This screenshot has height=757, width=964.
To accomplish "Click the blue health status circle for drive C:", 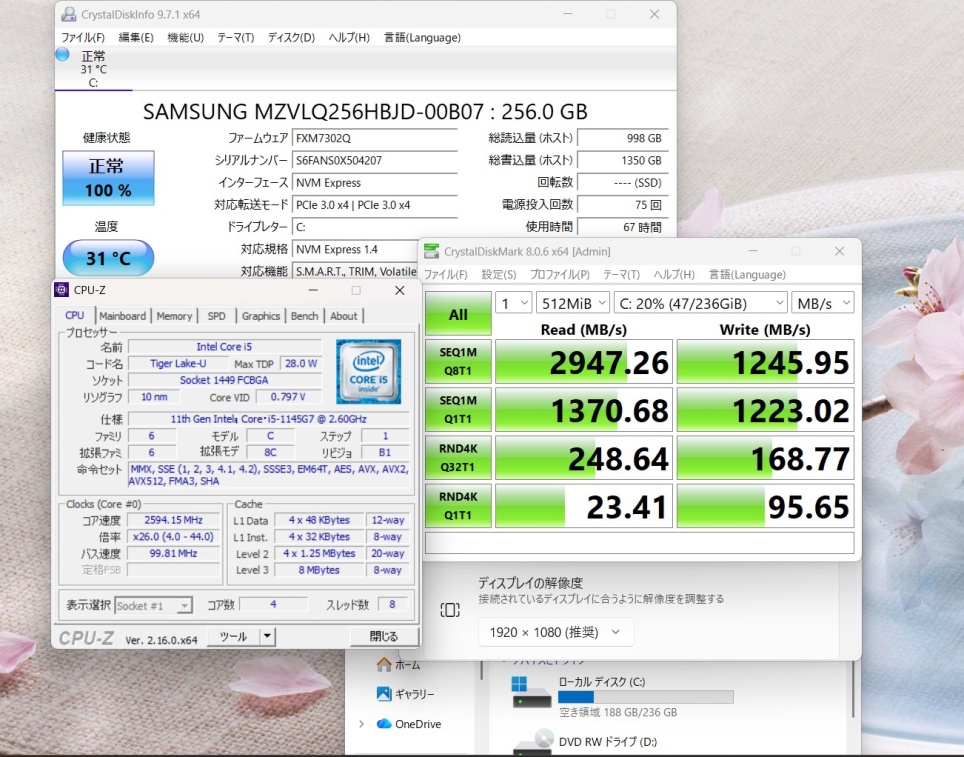I will tap(62, 55).
